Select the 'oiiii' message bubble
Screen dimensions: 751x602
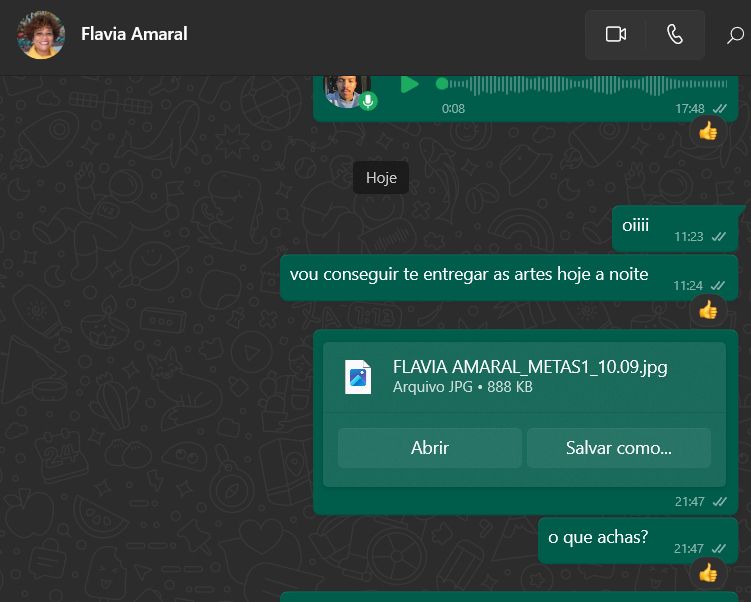pos(675,228)
